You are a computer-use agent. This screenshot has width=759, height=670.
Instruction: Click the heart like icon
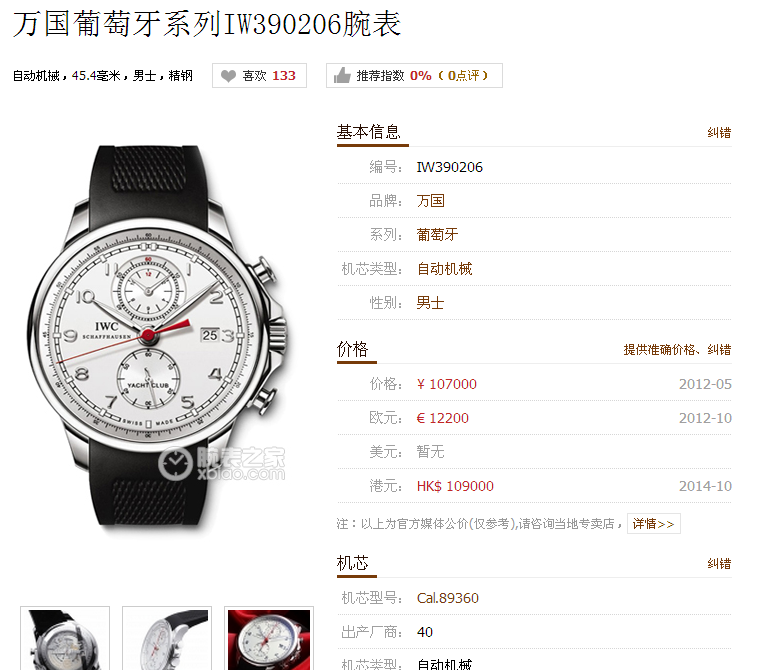tap(228, 76)
